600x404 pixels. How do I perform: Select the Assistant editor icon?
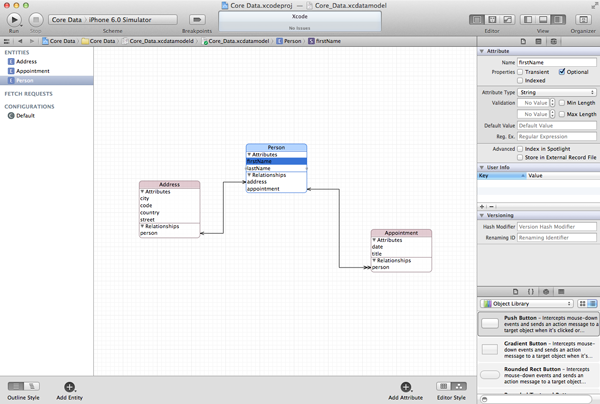pyautogui.click(x=492, y=20)
